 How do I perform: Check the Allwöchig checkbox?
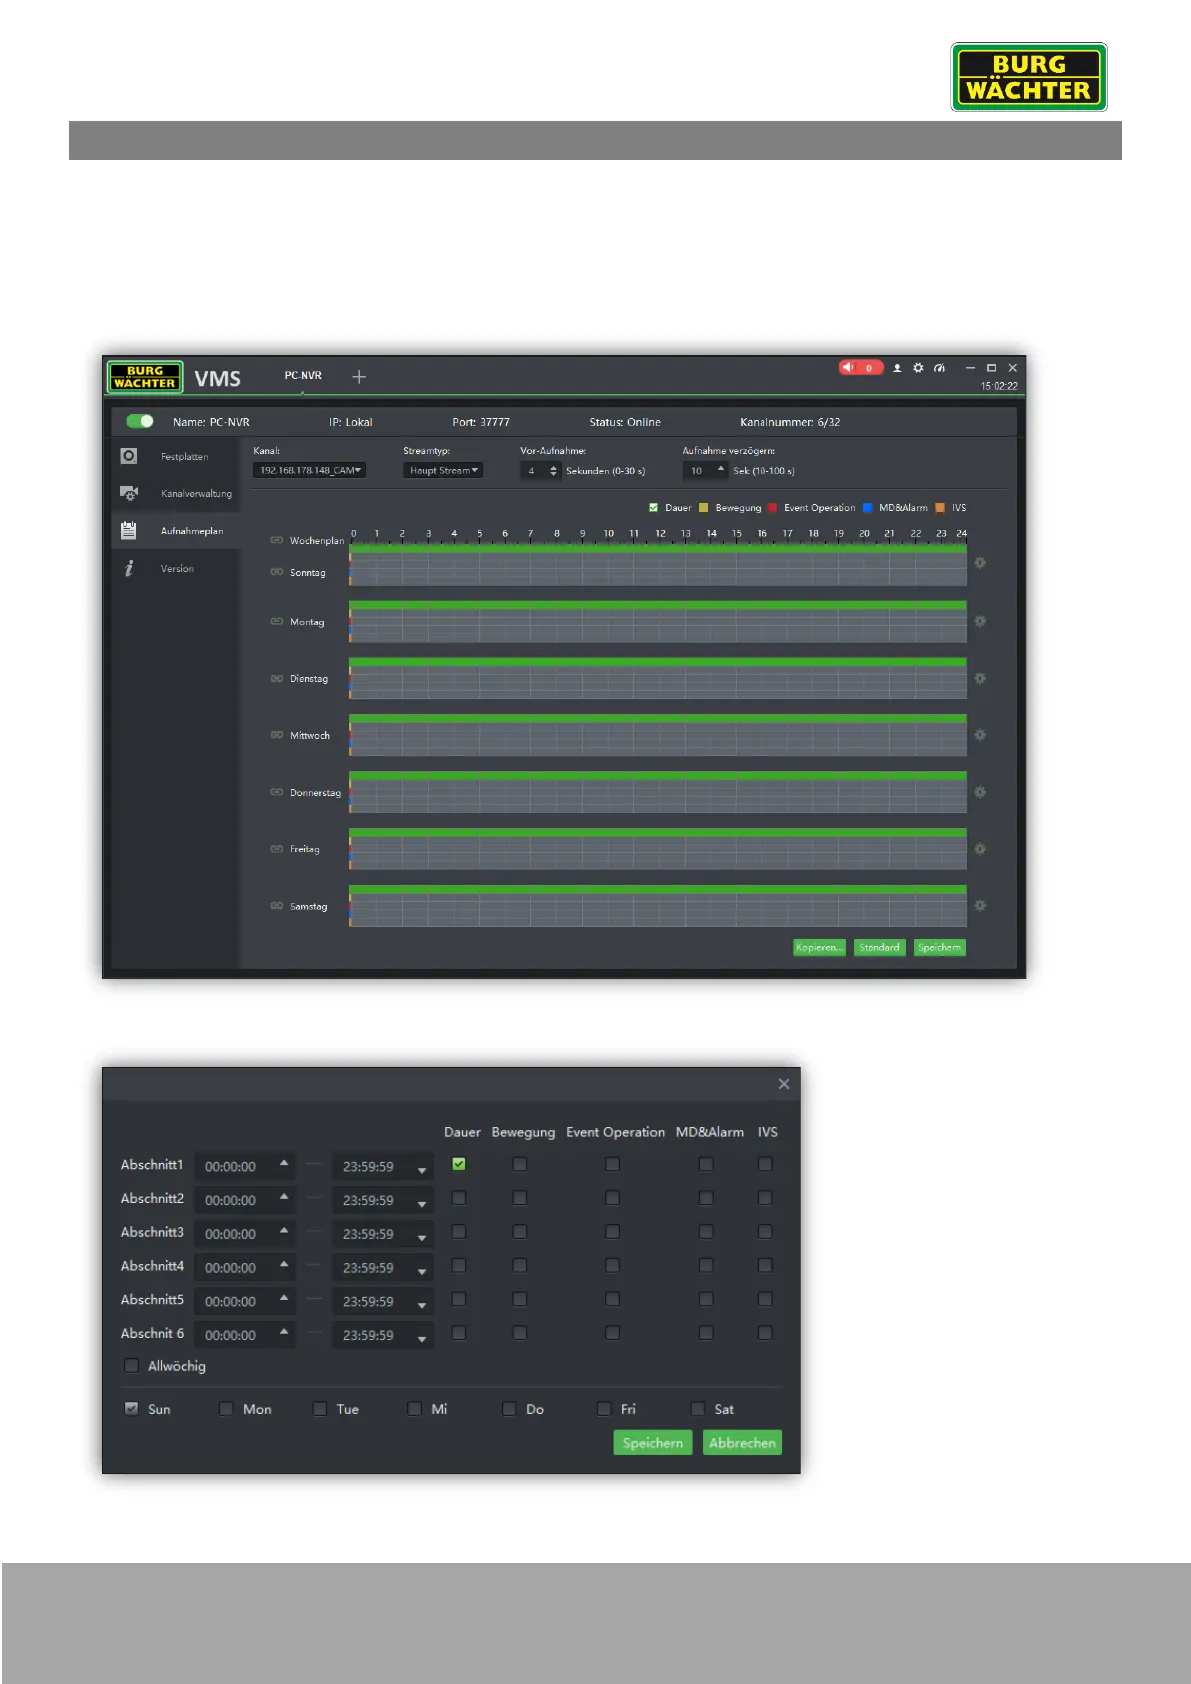click(x=131, y=1366)
